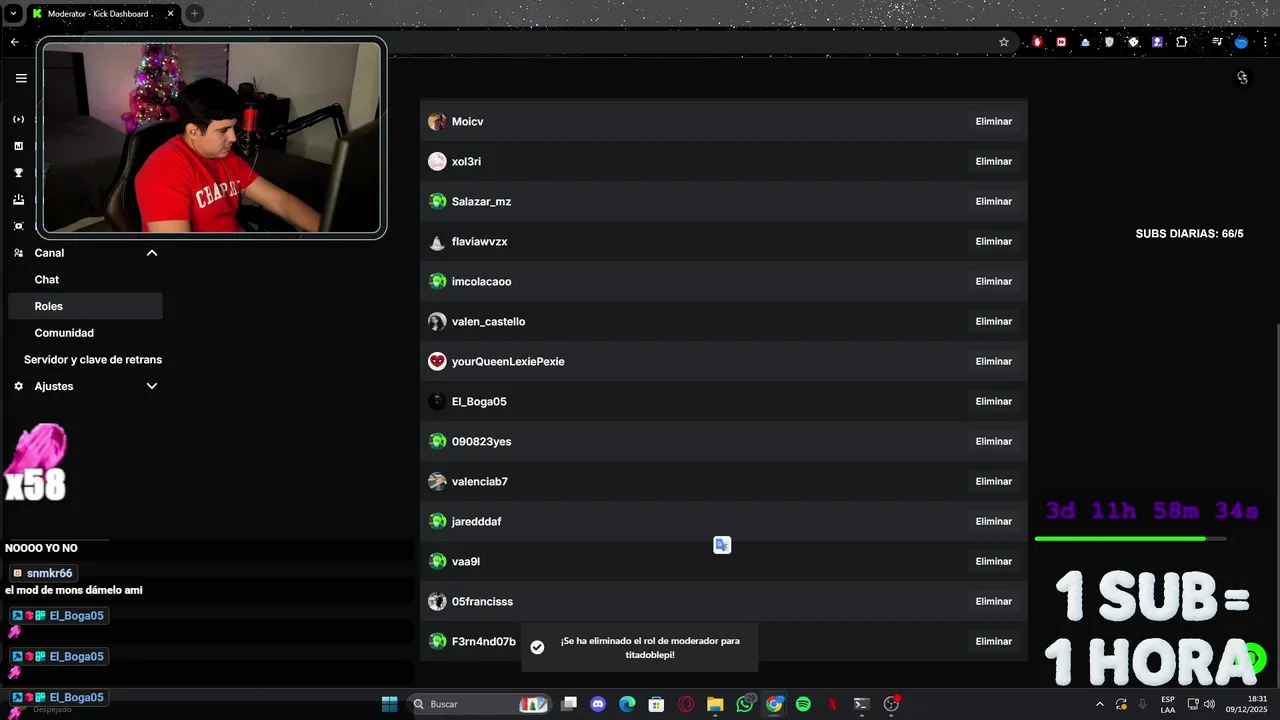Remove 090823yes from moderators
Viewport: 1280px width, 720px height.
[x=994, y=441]
